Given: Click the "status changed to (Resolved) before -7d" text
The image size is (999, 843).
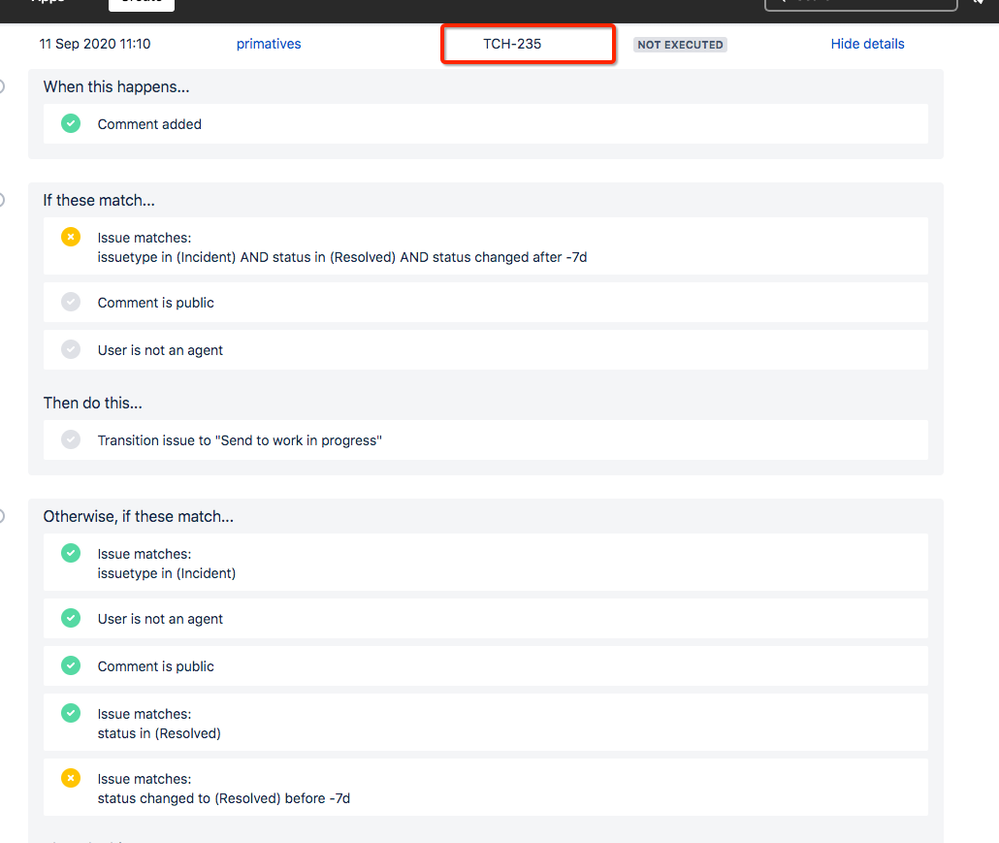Looking at the screenshot, I should (x=224, y=798).
